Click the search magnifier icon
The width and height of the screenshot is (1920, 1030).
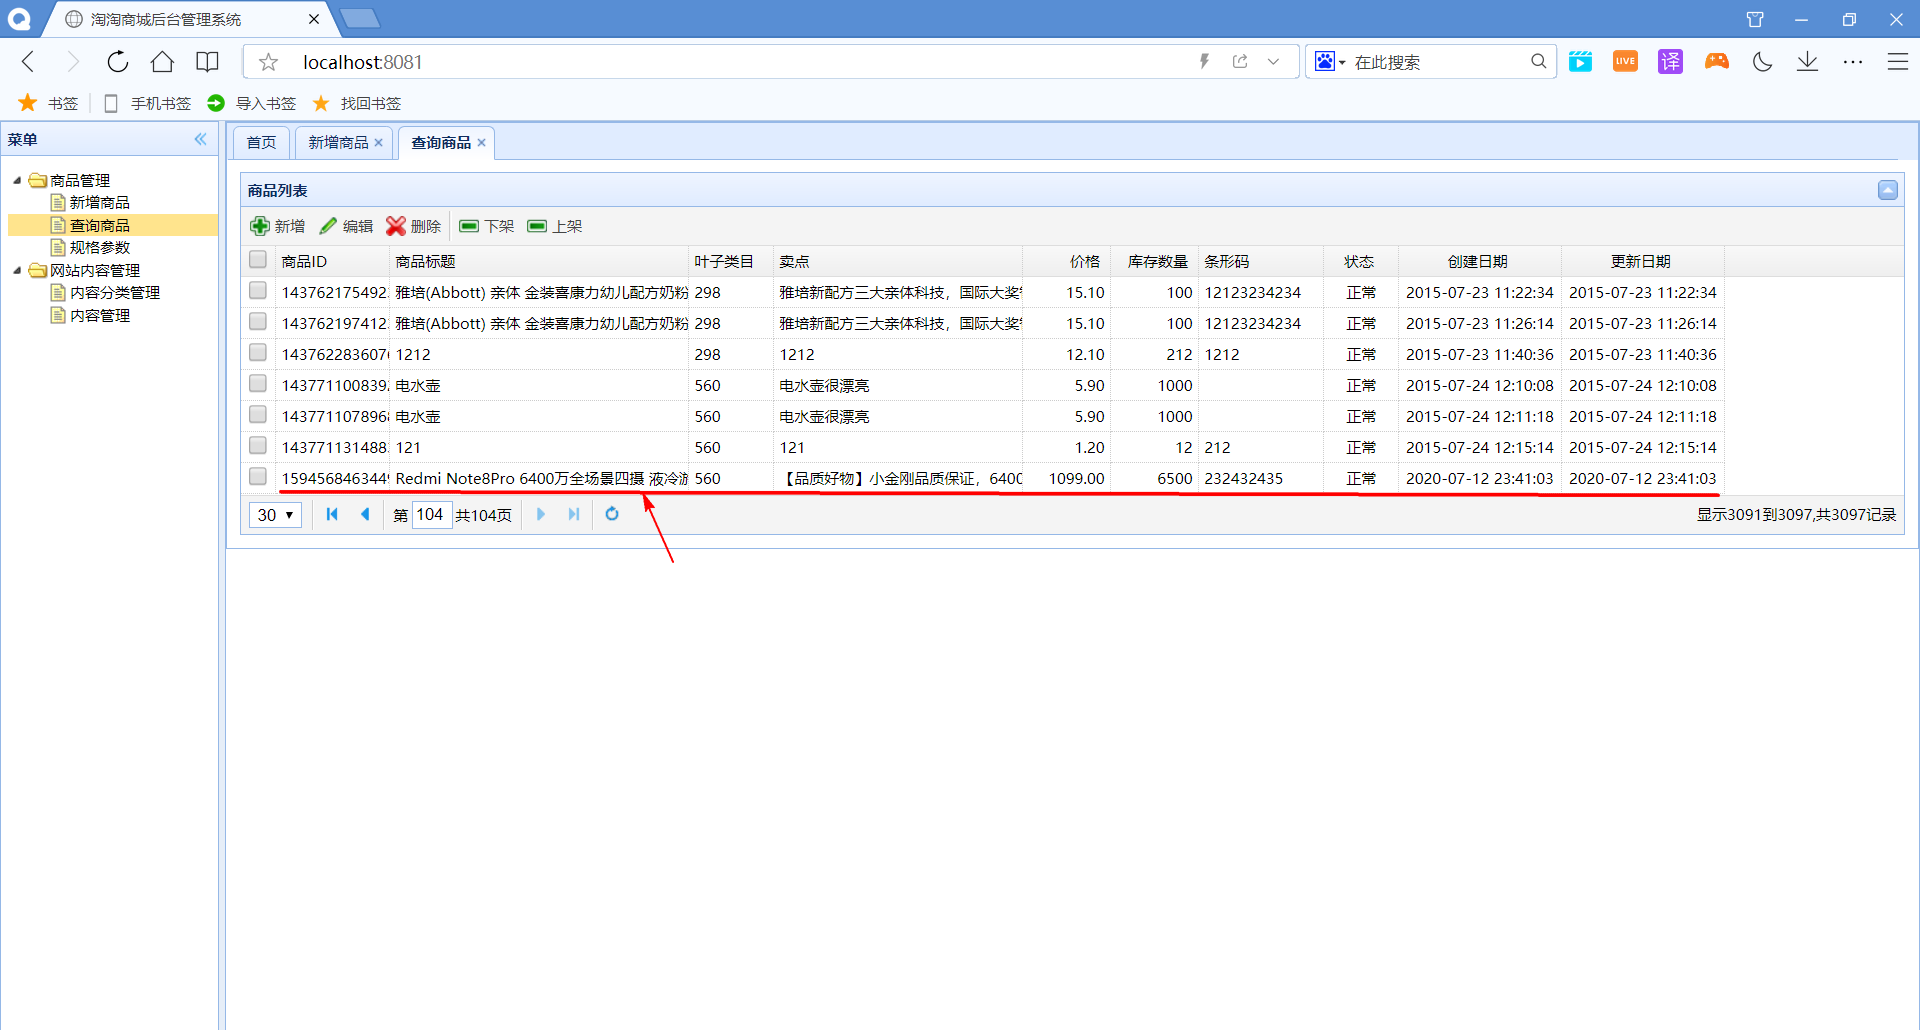click(x=1538, y=61)
